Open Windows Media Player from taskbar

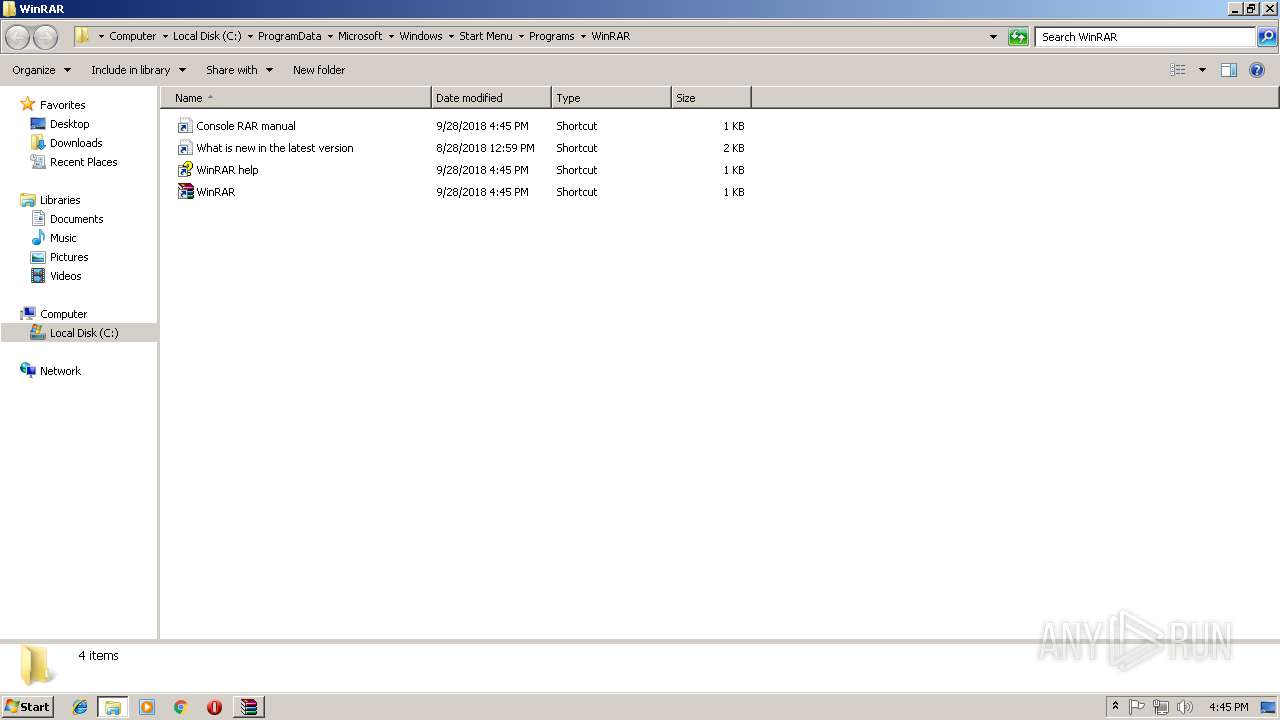147,707
